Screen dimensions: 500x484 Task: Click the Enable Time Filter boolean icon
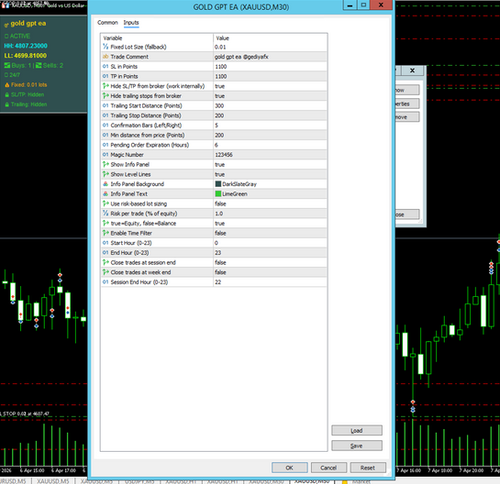(x=106, y=233)
